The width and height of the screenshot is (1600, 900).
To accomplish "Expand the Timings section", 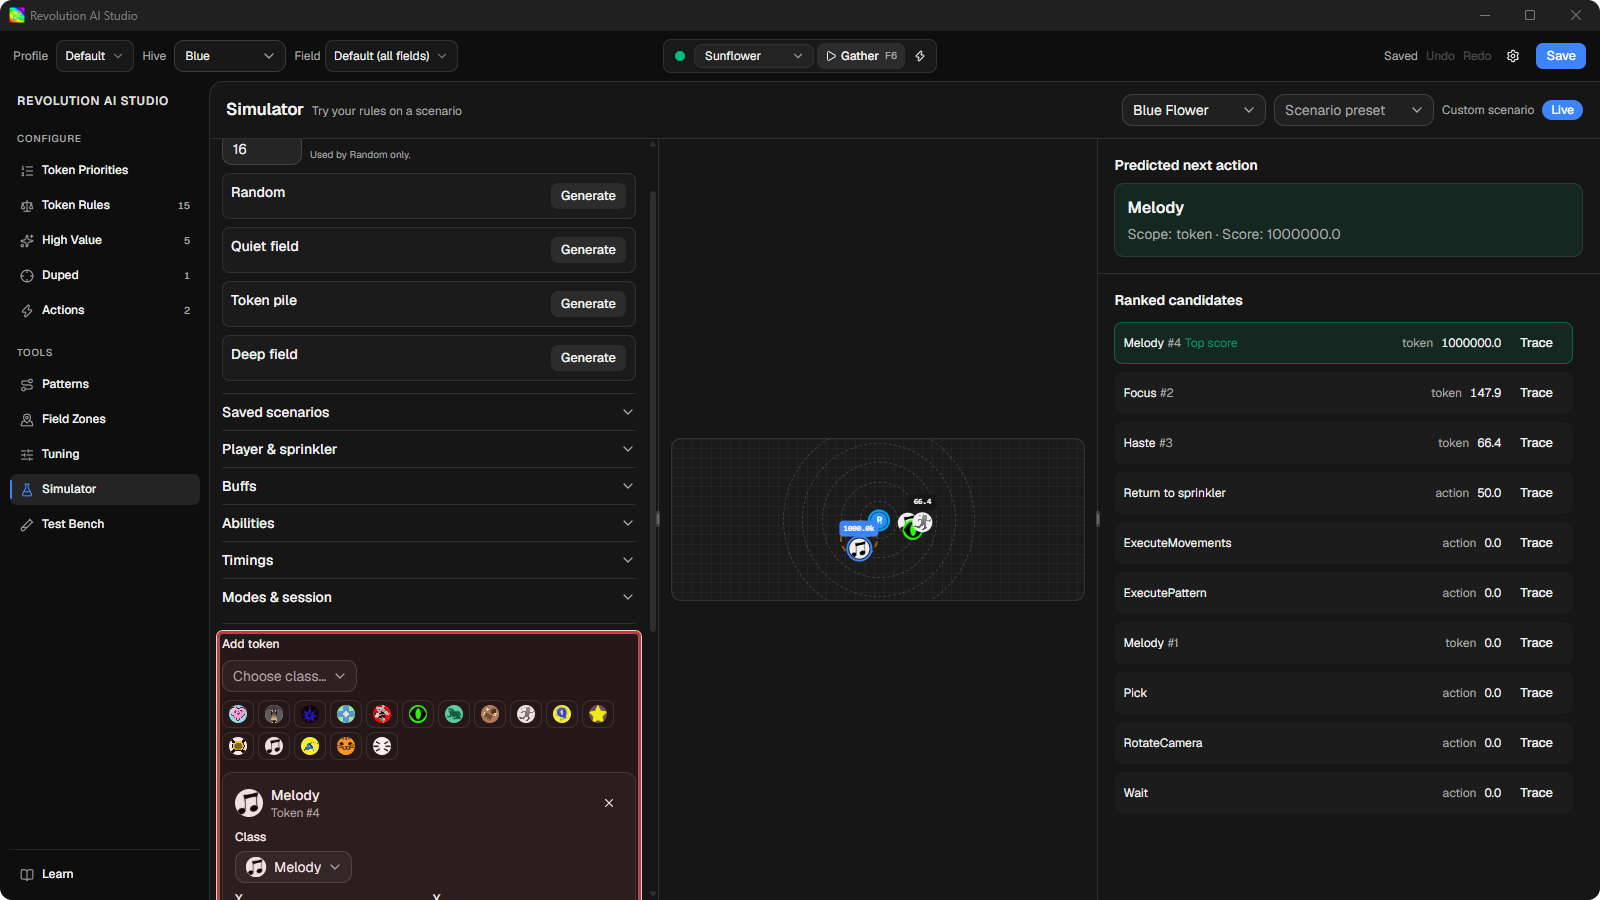I will (x=428, y=560).
